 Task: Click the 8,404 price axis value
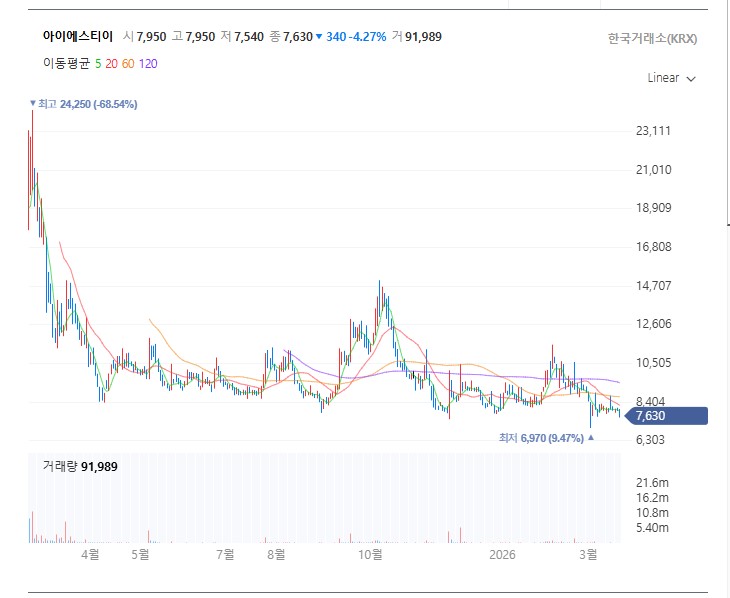(x=650, y=401)
